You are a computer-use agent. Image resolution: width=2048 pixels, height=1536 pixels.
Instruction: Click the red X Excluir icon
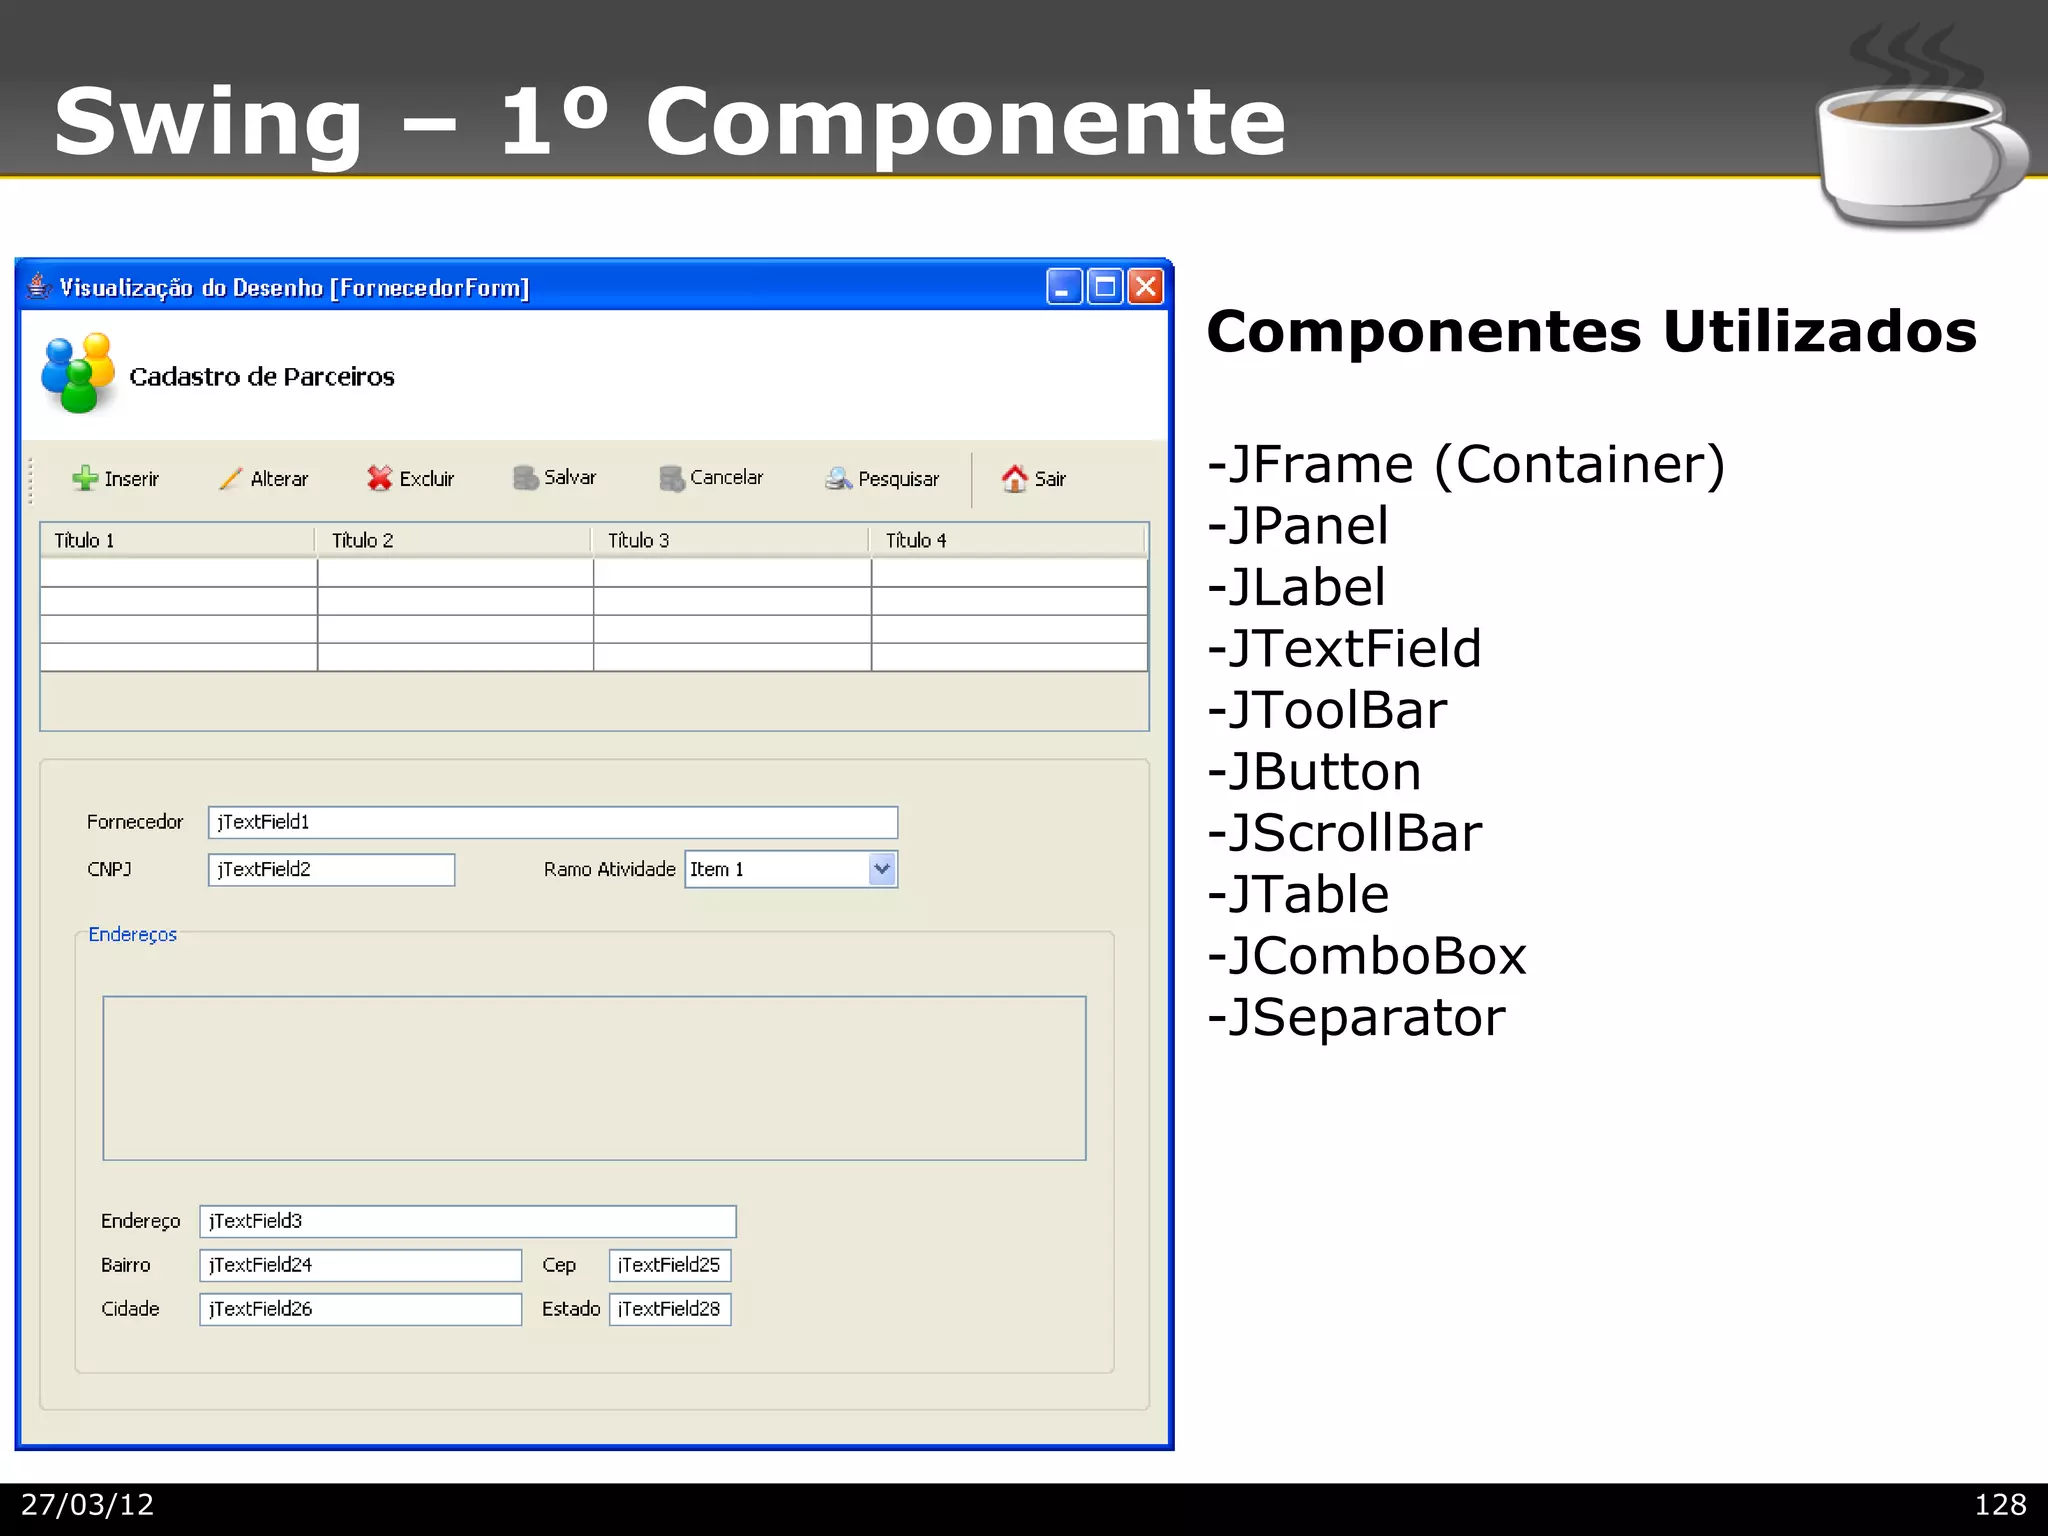379,478
